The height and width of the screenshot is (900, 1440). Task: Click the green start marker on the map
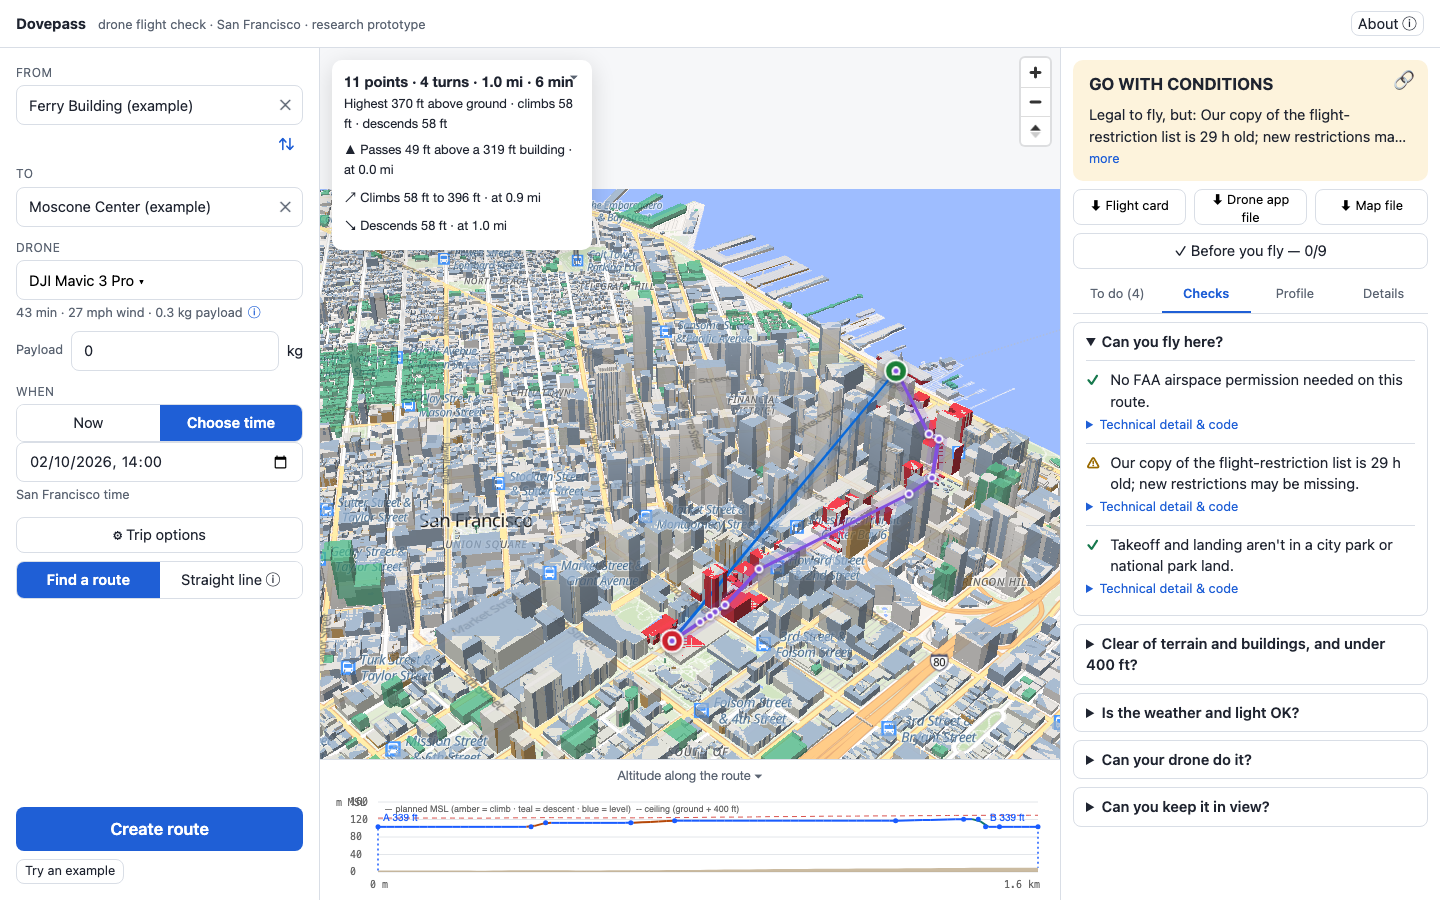click(896, 371)
